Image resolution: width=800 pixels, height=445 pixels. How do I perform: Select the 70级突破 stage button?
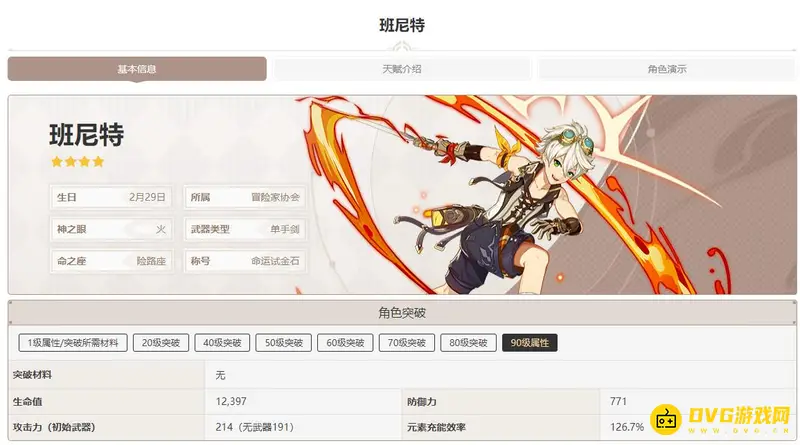407,343
